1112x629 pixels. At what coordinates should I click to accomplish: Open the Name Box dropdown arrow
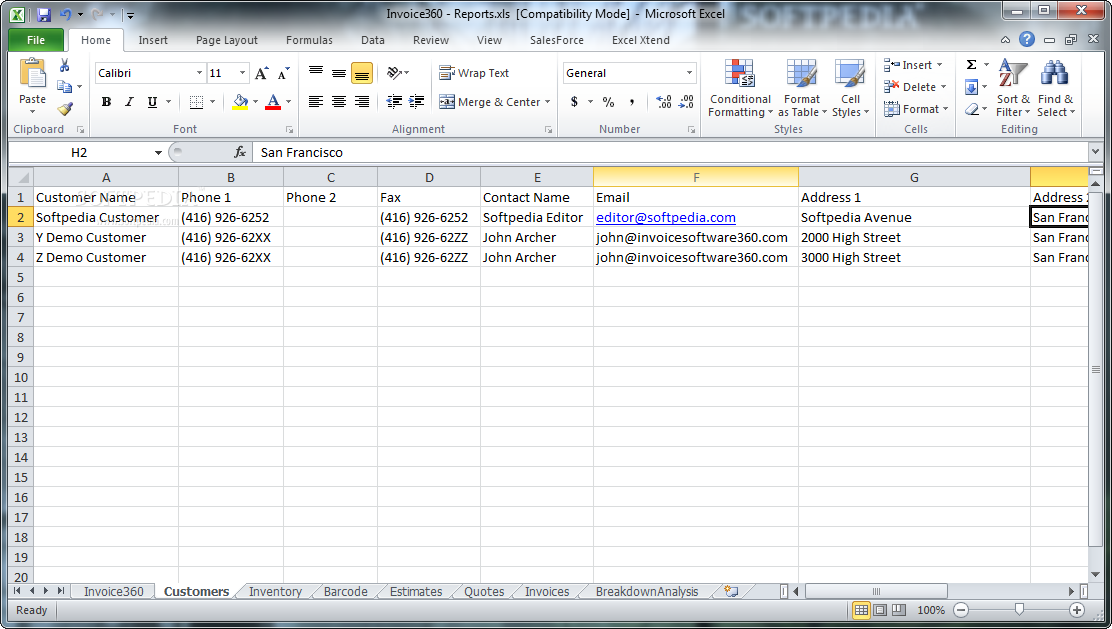158,152
